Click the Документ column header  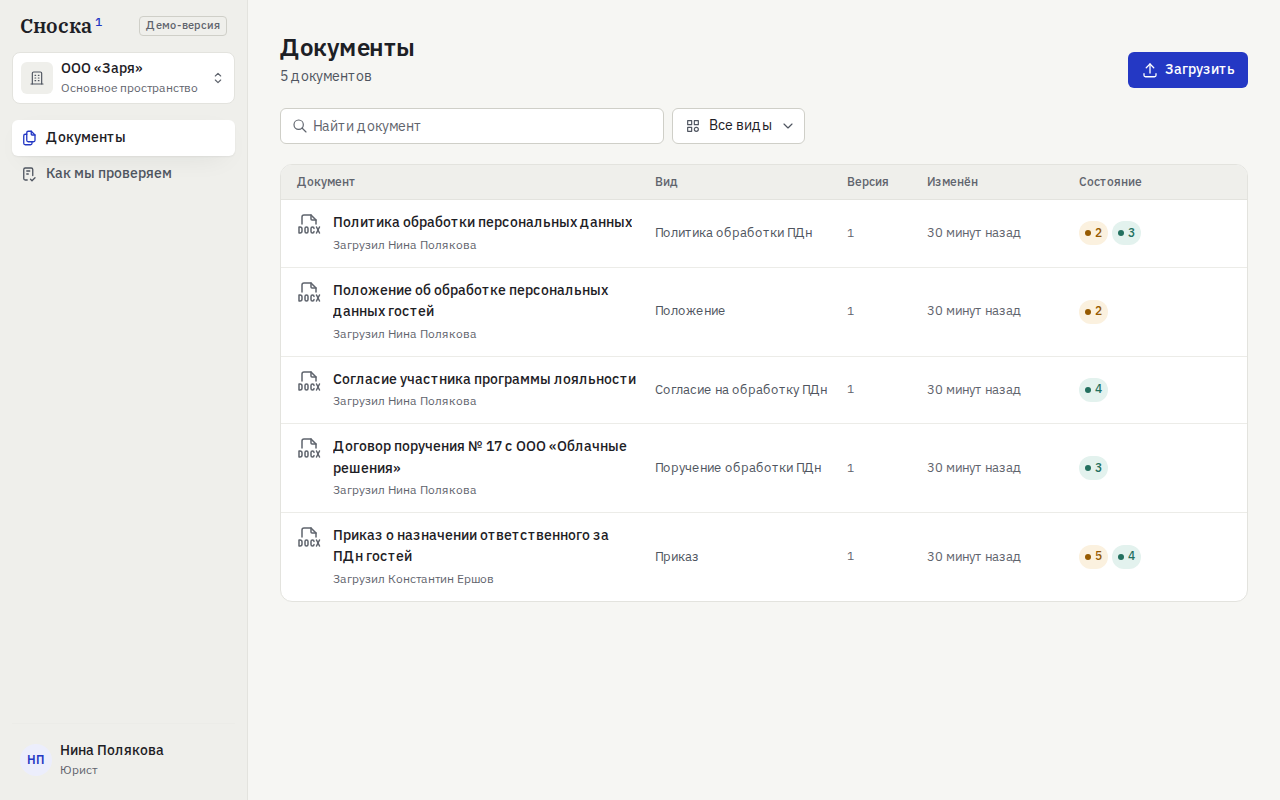(x=326, y=182)
